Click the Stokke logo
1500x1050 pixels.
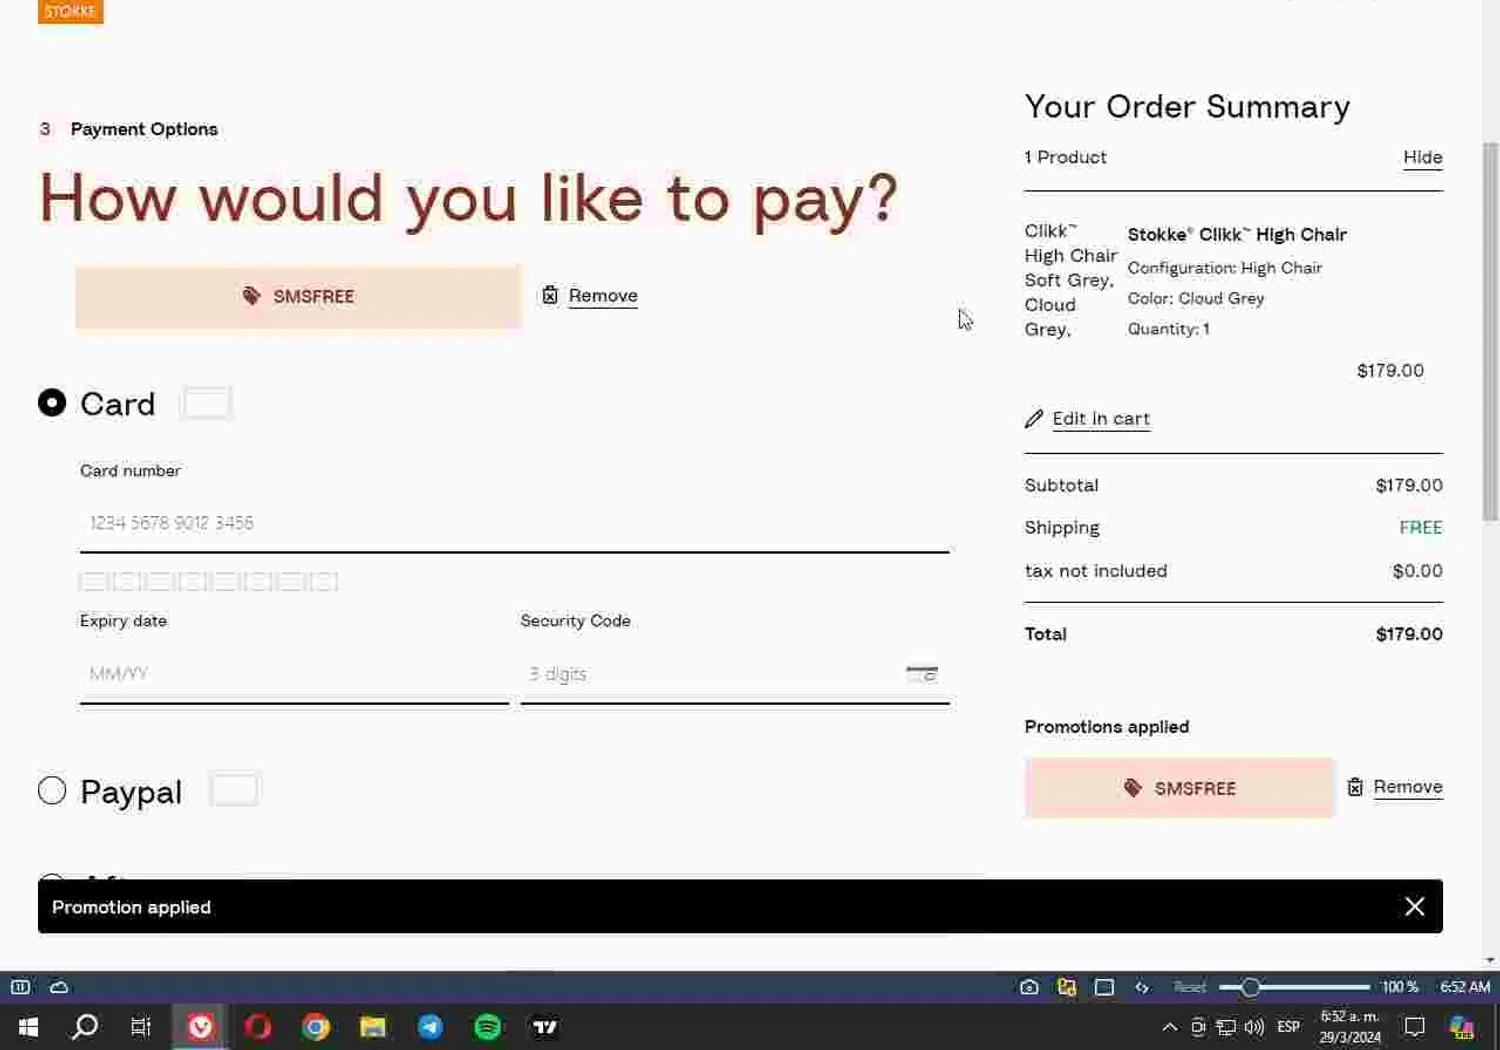(70, 11)
